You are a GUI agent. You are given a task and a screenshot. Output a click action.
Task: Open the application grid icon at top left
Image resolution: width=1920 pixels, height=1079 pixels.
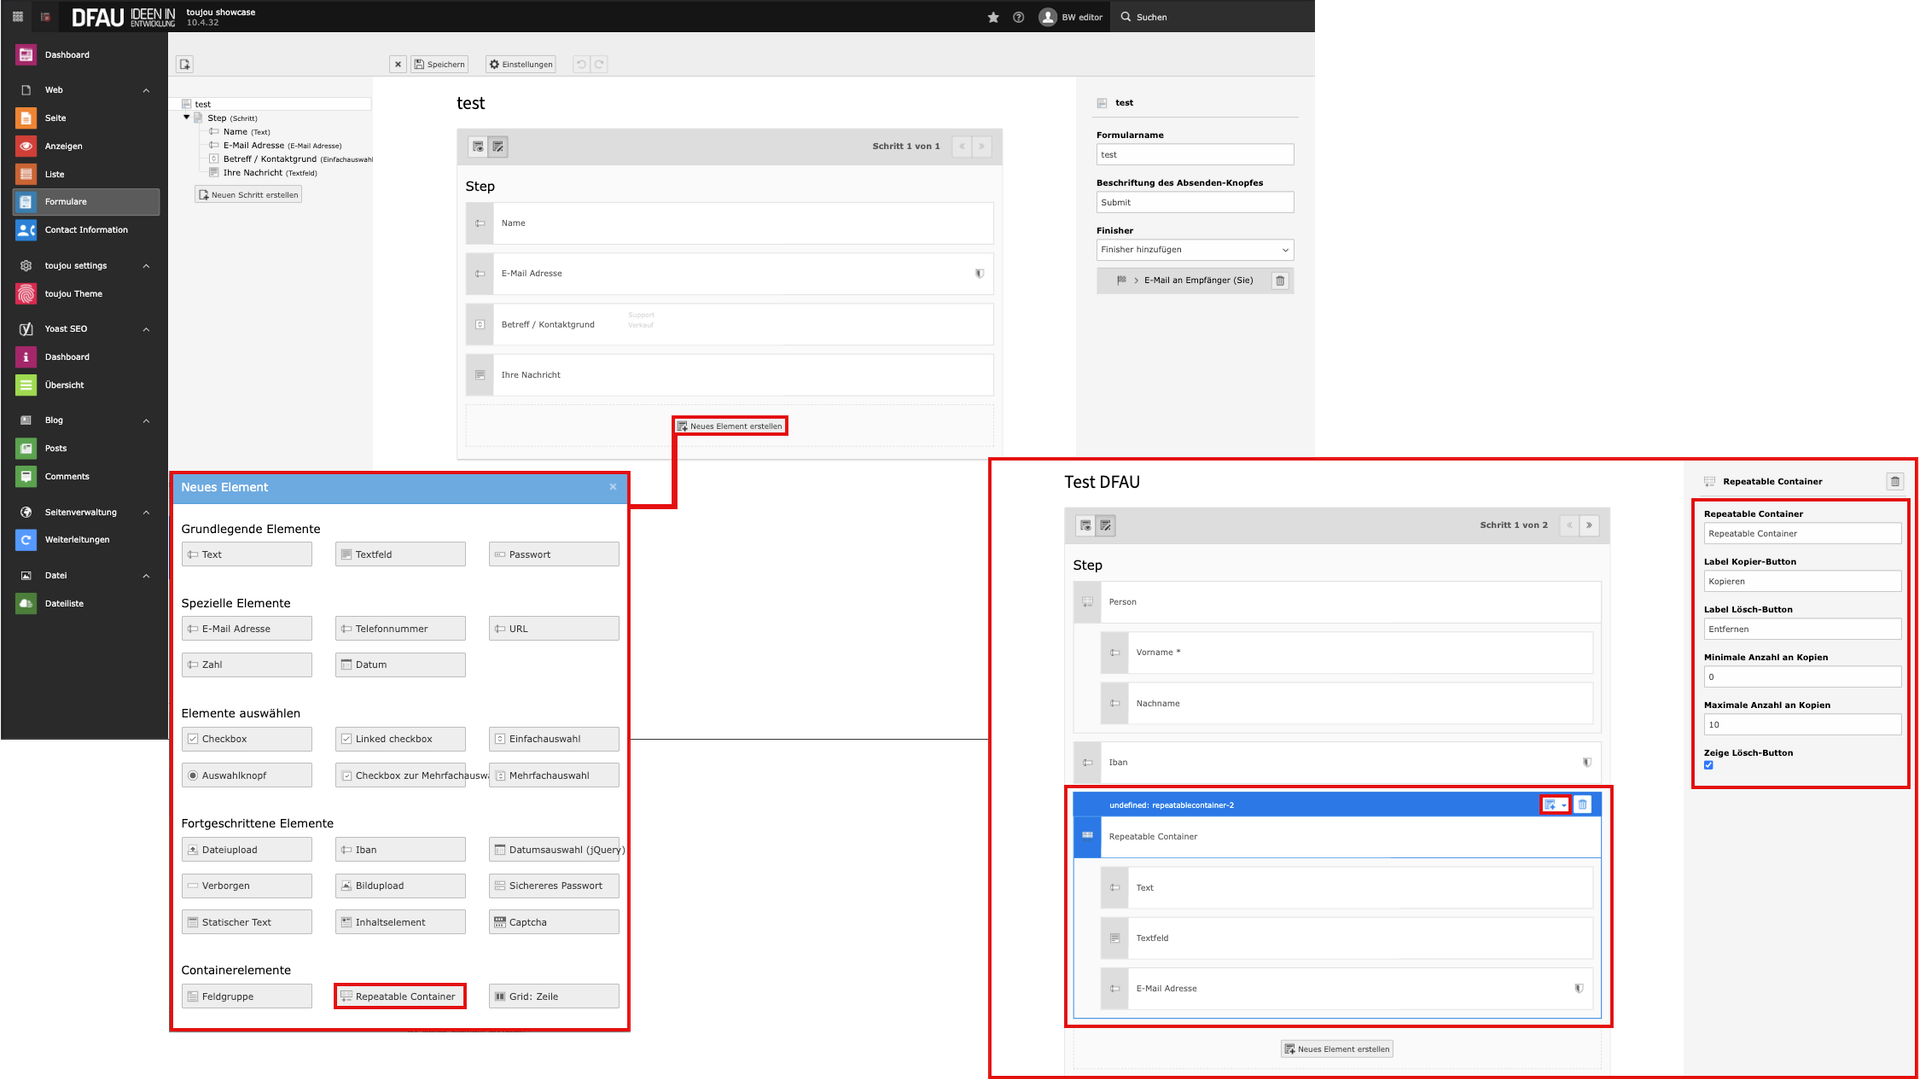click(x=17, y=17)
